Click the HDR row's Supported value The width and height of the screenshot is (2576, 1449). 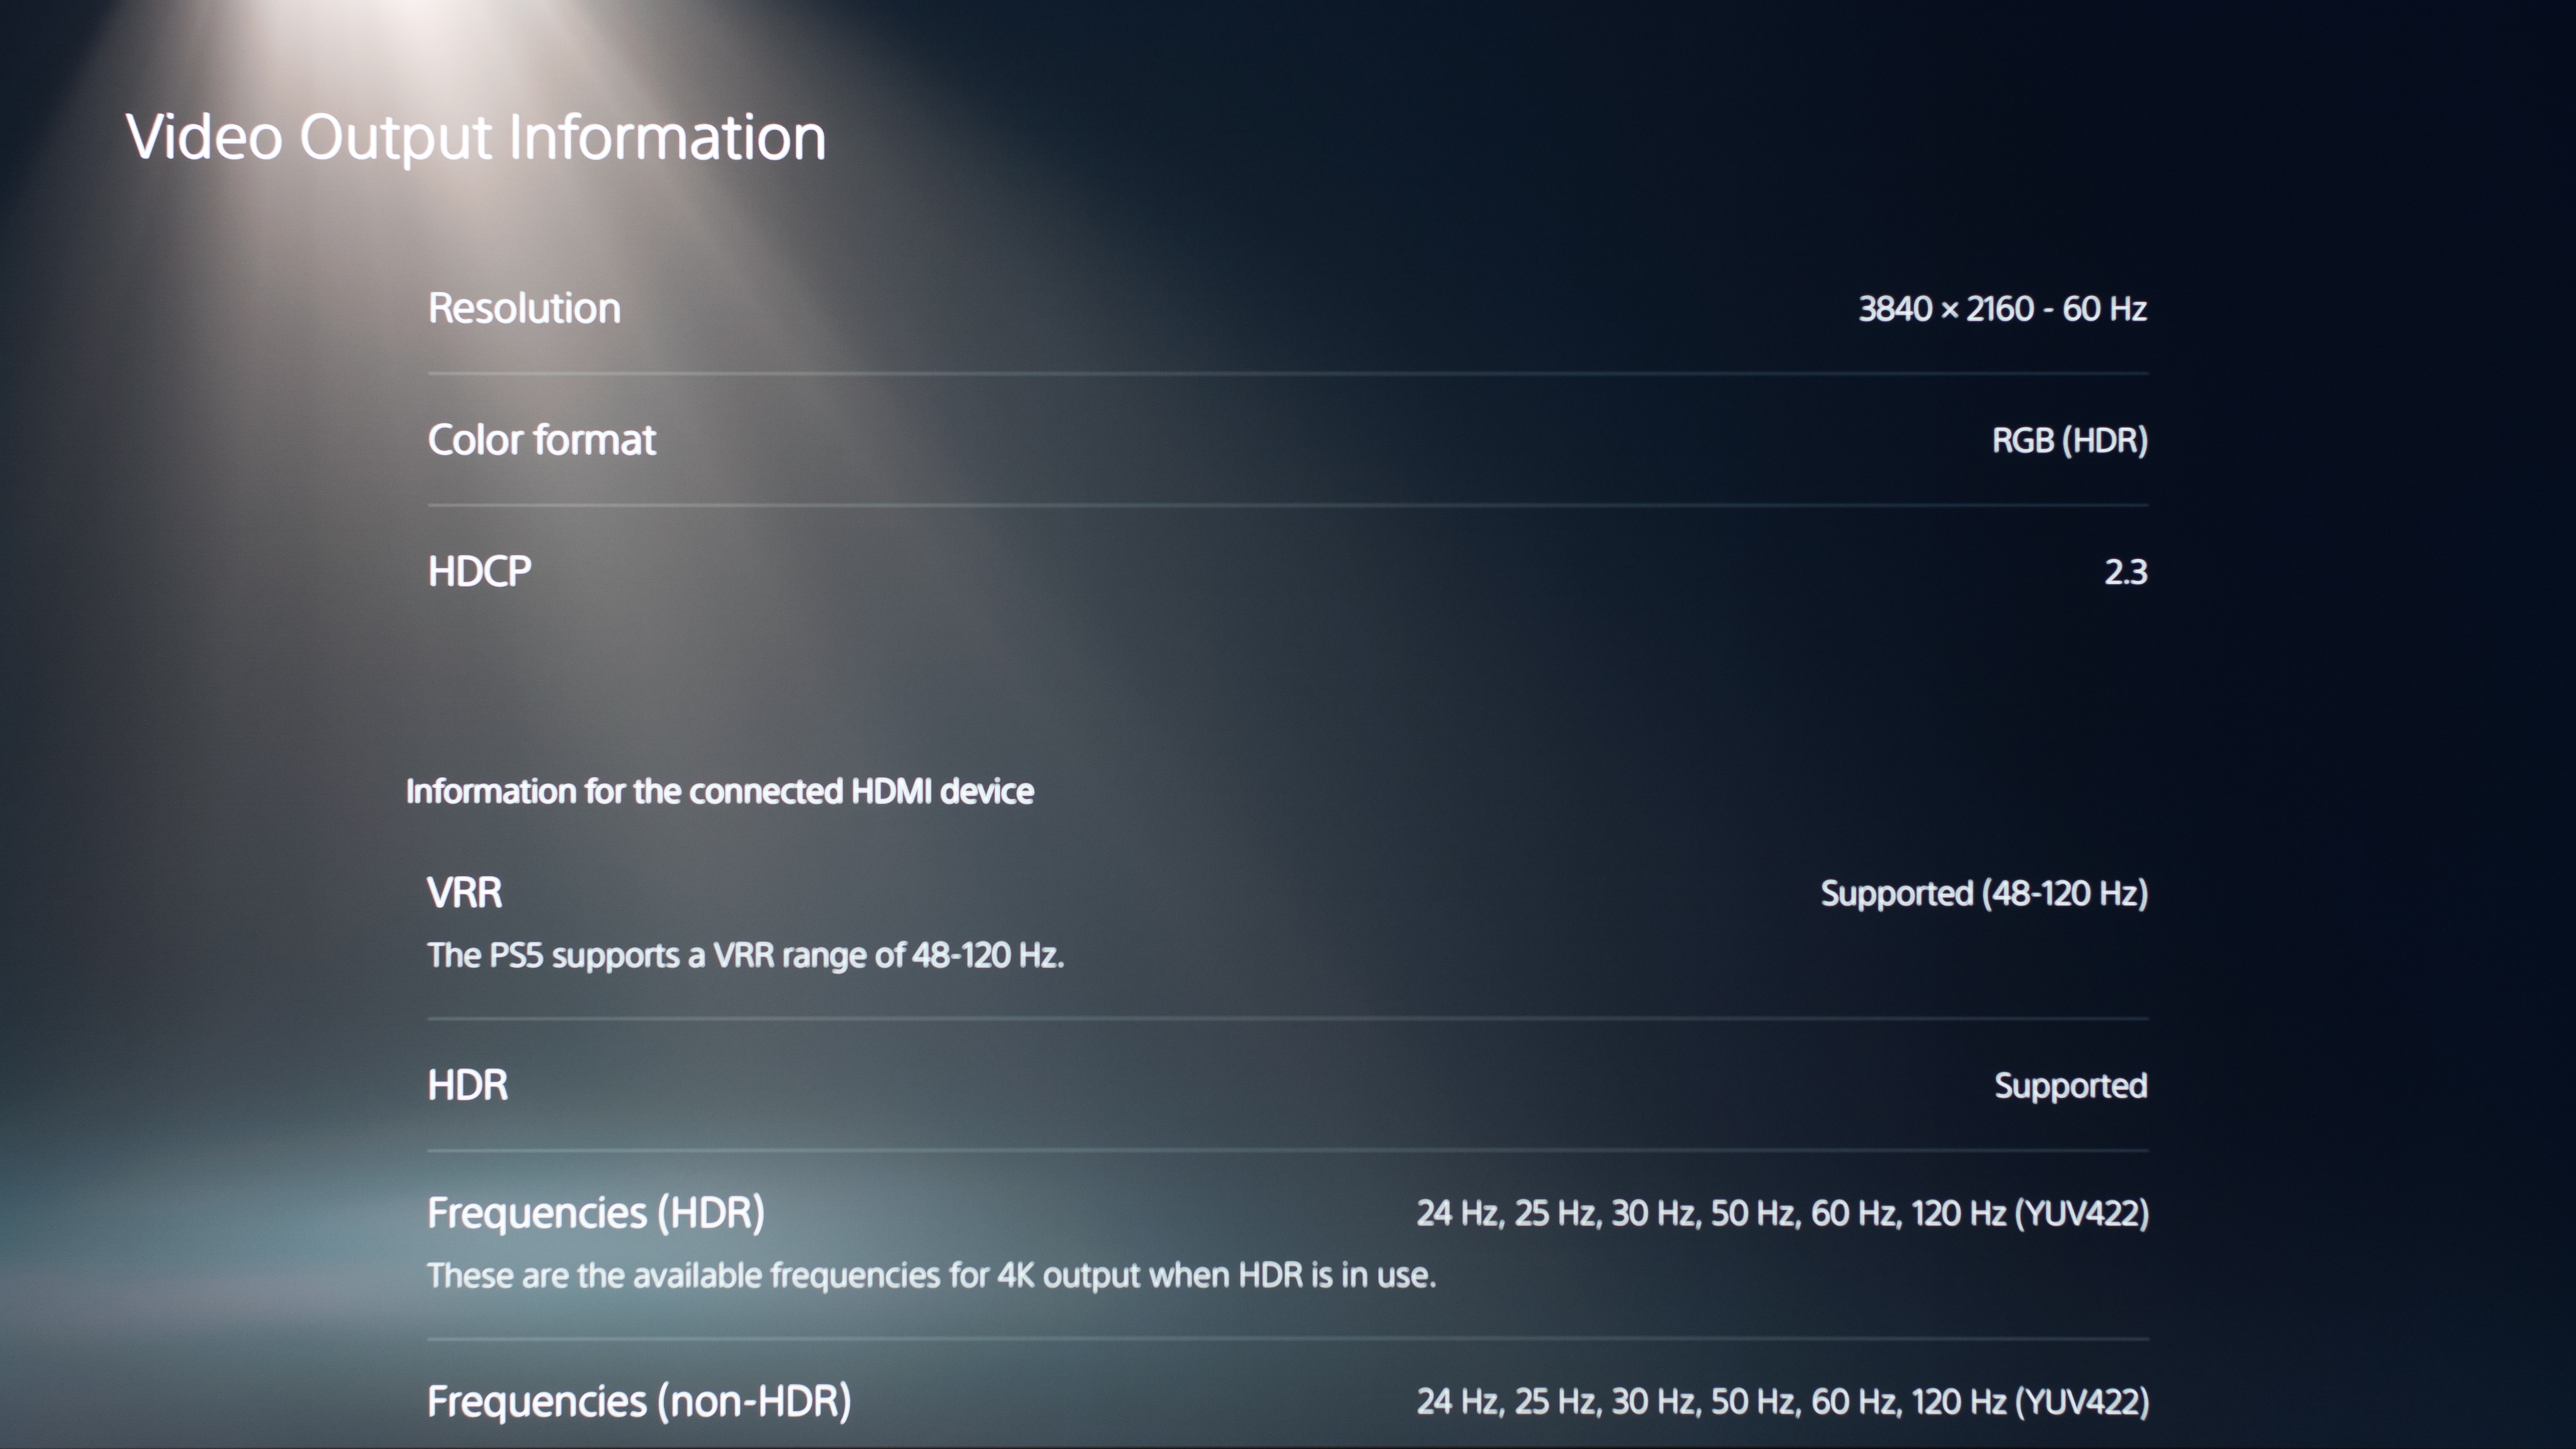(x=2070, y=1086)
